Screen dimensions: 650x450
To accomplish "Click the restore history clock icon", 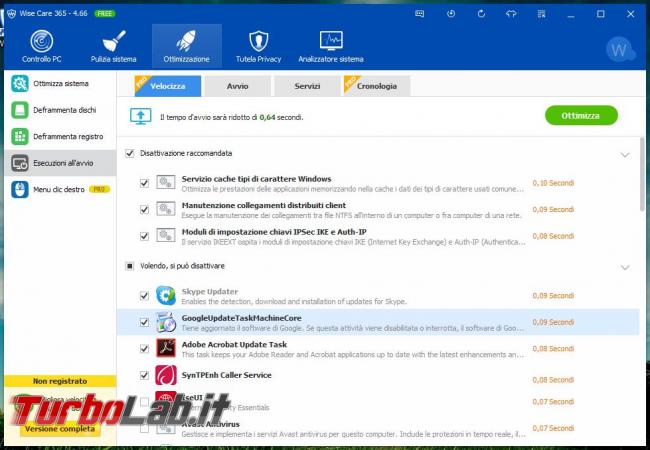I will pyautogui.click(x=451, y=14).
